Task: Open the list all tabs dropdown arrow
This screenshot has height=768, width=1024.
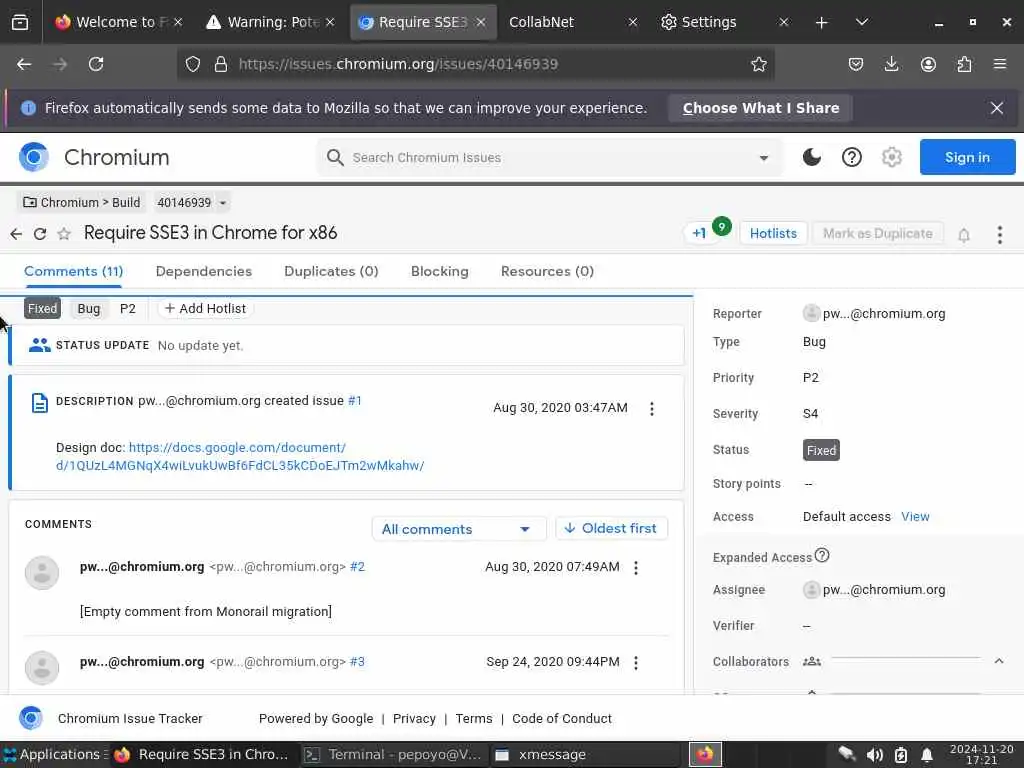Action: [x=862, y=22]
